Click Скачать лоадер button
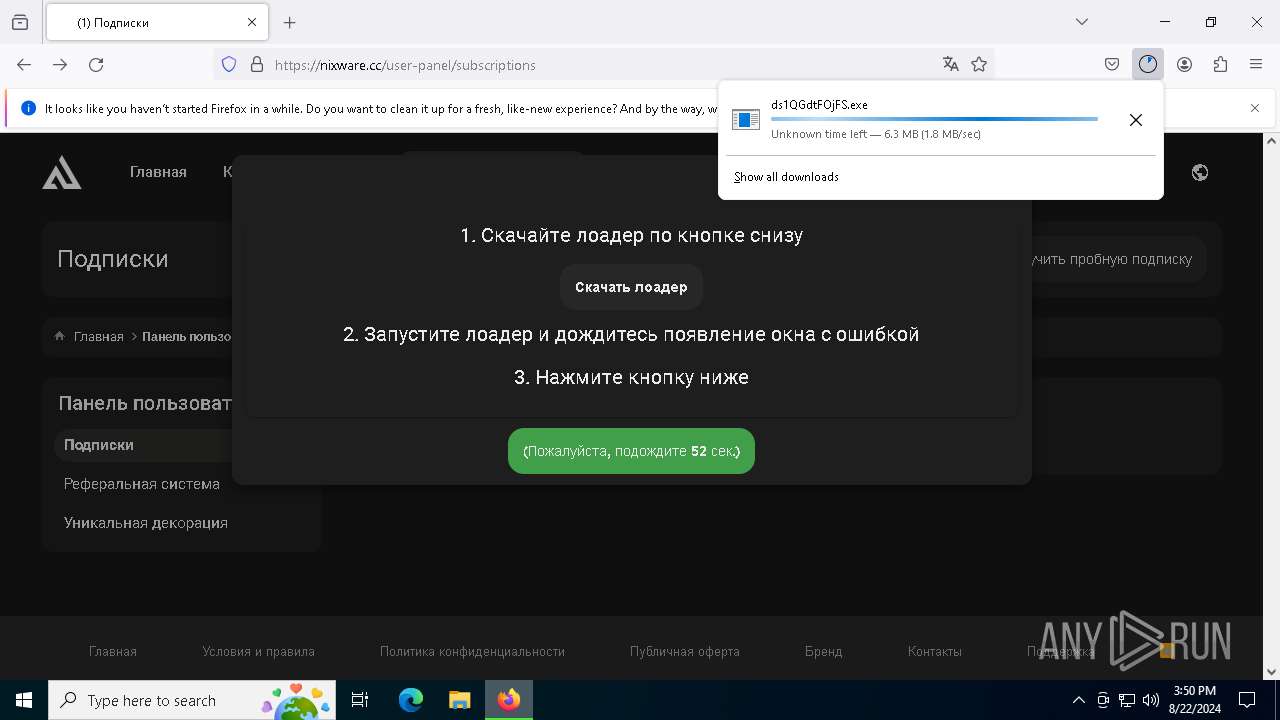This screenshot has width=1280, height=720. (631, 287)
